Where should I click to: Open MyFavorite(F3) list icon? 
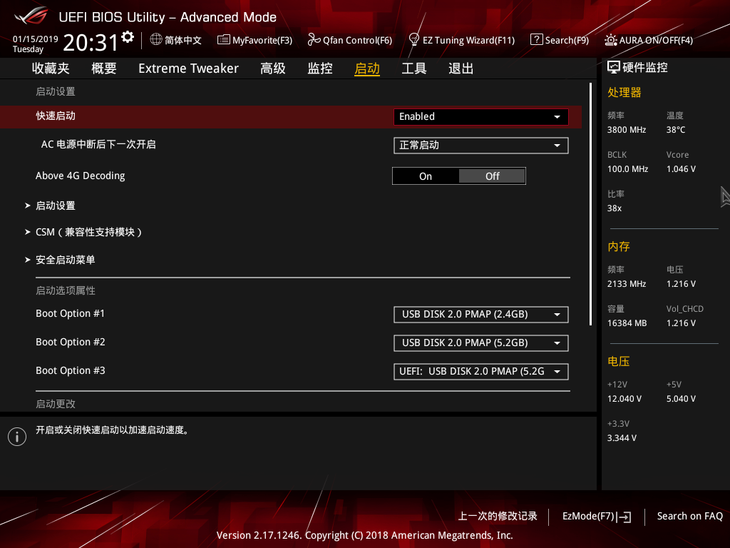point(223,40)
